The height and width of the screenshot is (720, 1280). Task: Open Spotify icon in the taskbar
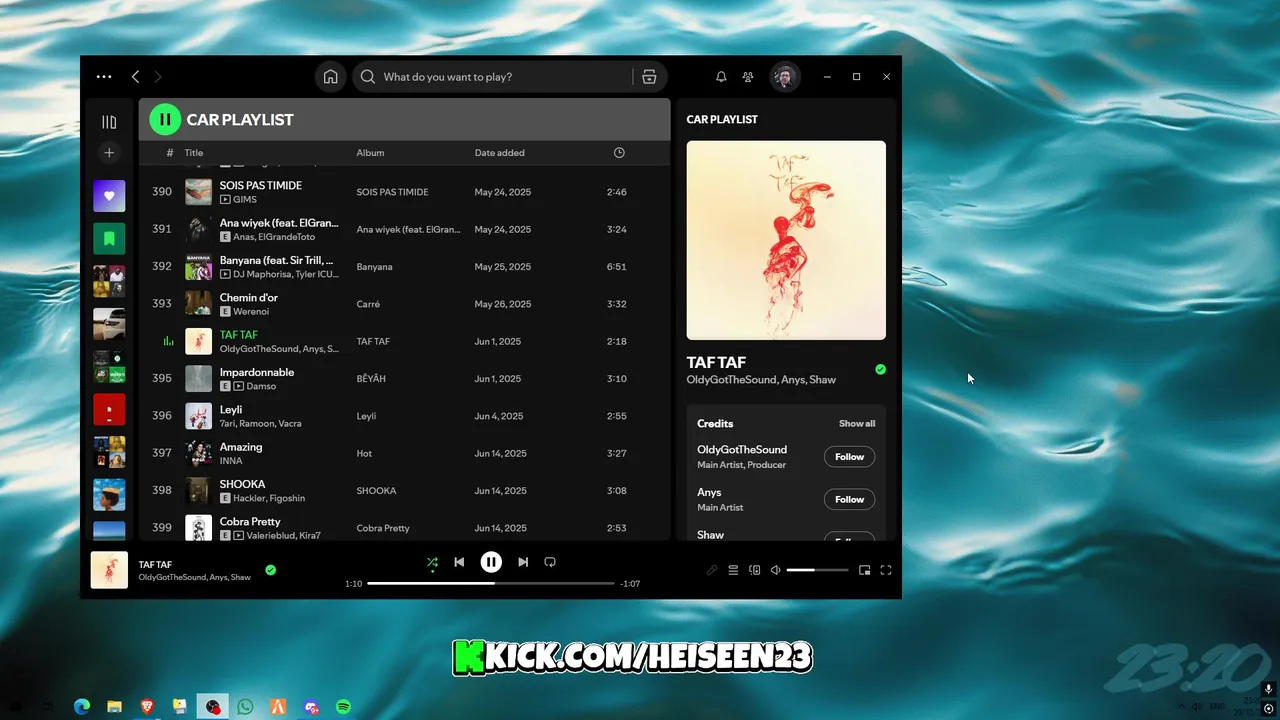pos(343,707)
